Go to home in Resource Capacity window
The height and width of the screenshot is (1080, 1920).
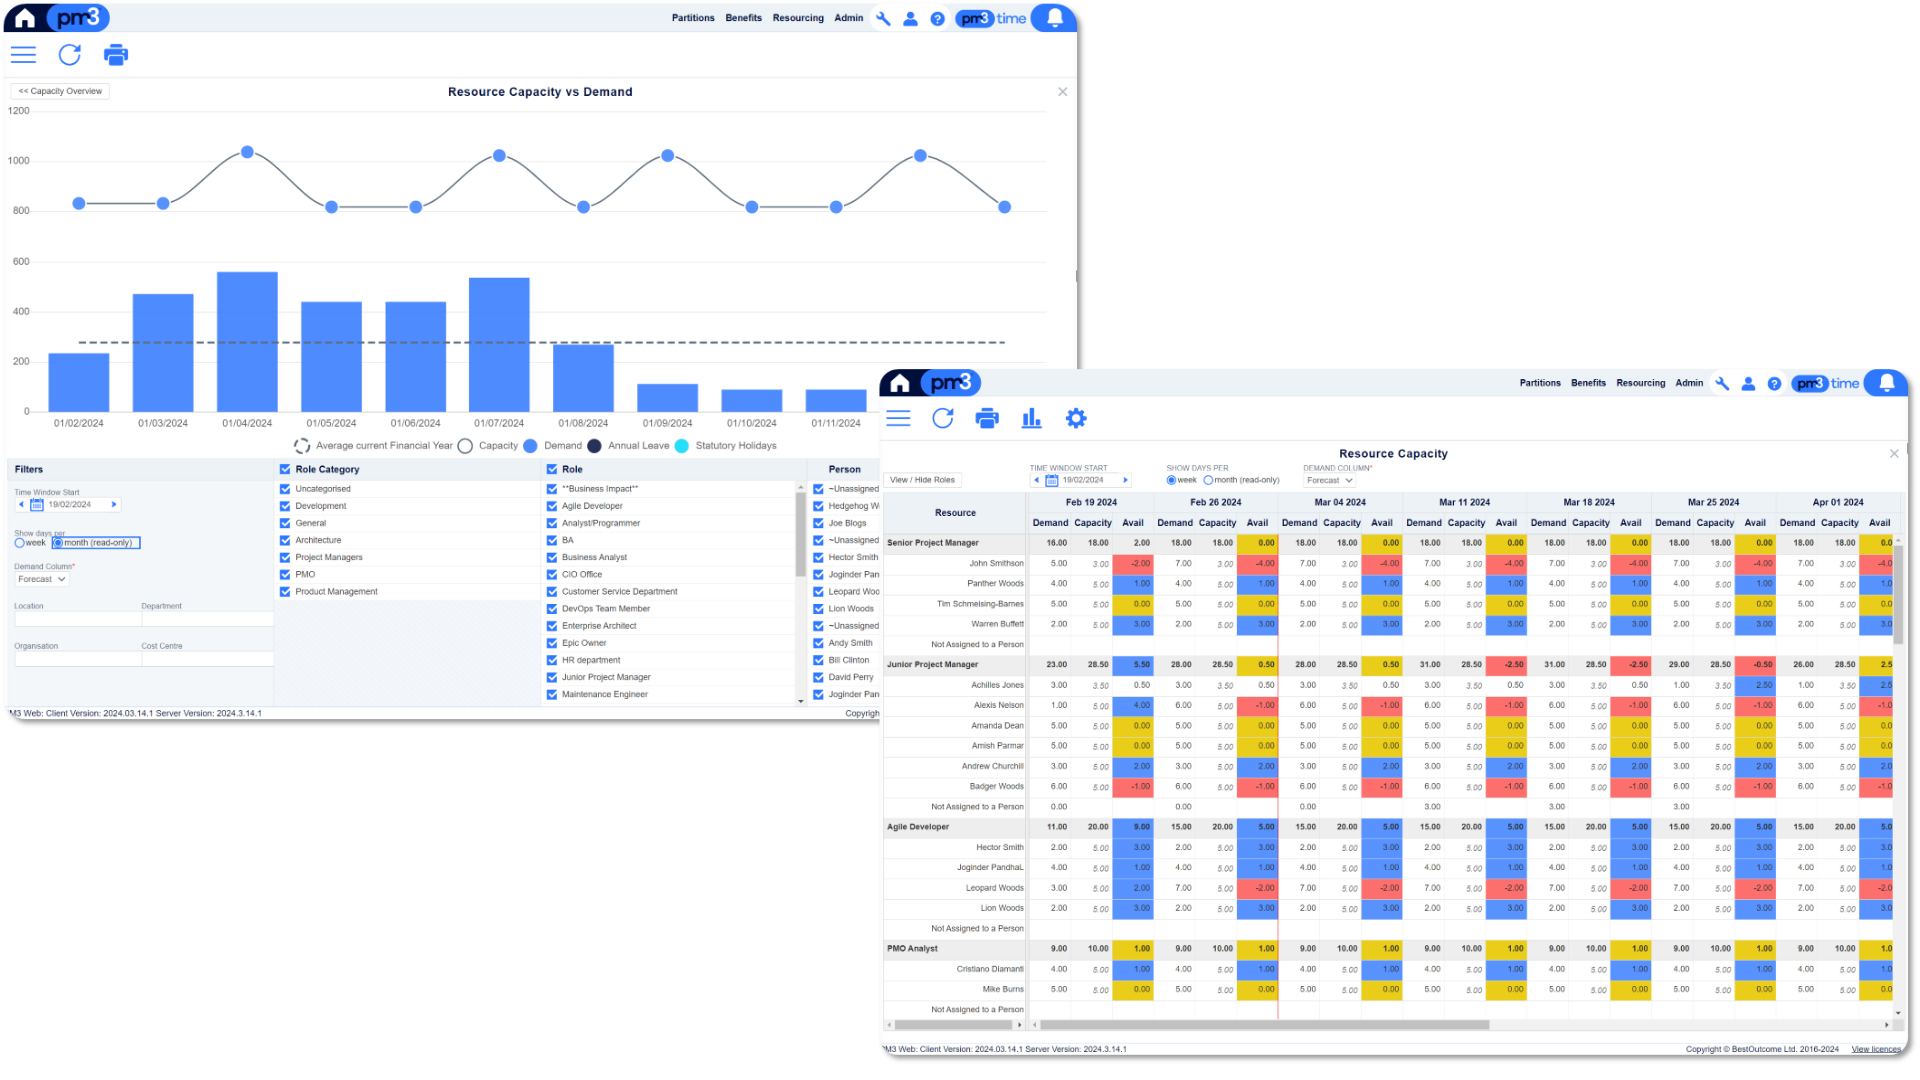(900, 383)
